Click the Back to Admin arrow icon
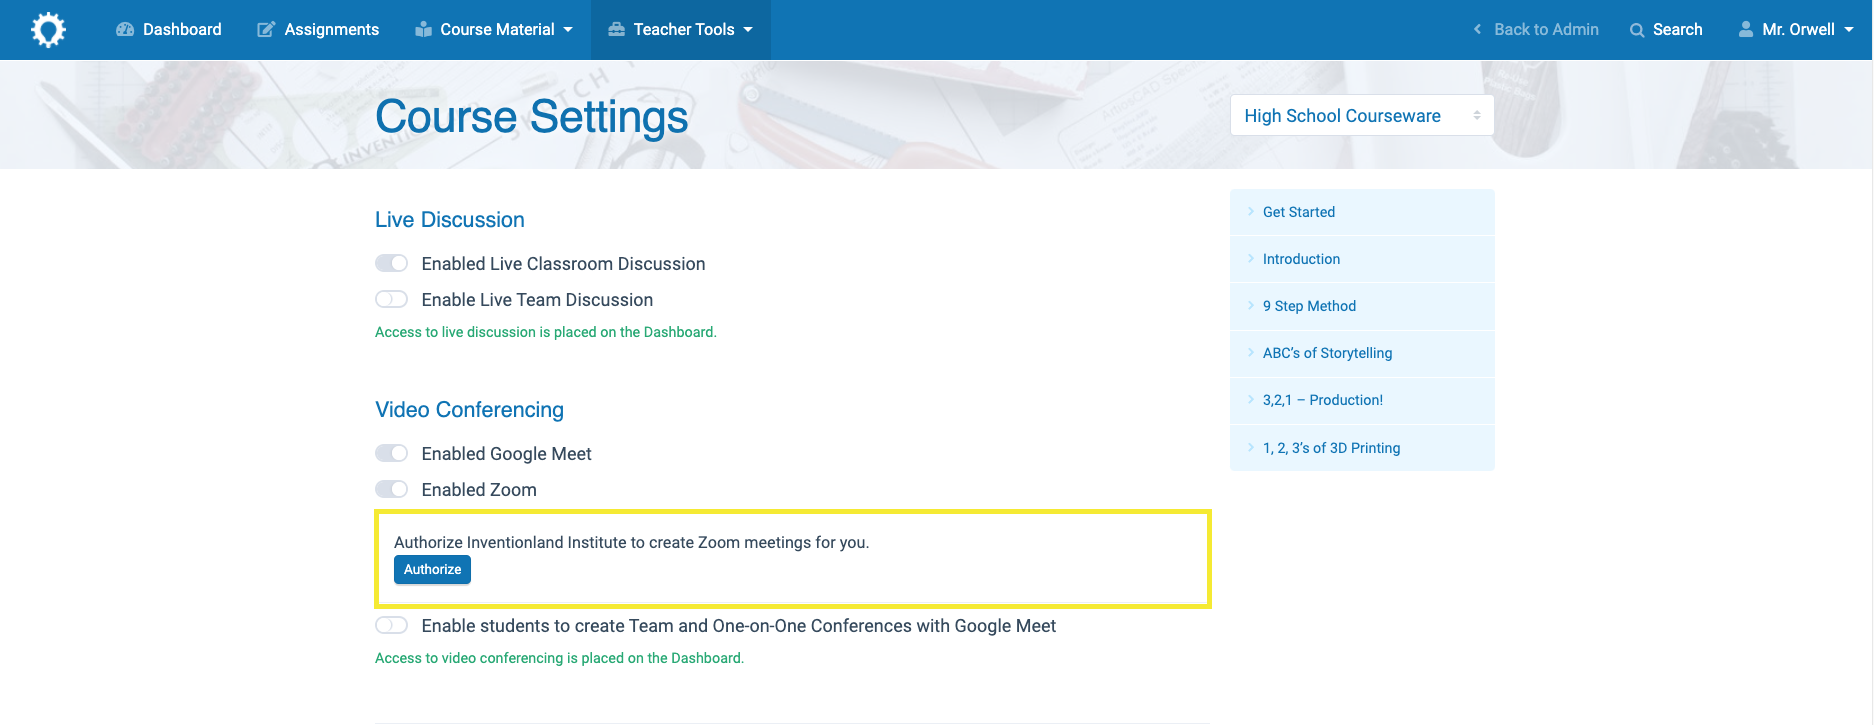This screenshot has width=1874, height=725. (1477, 29)
